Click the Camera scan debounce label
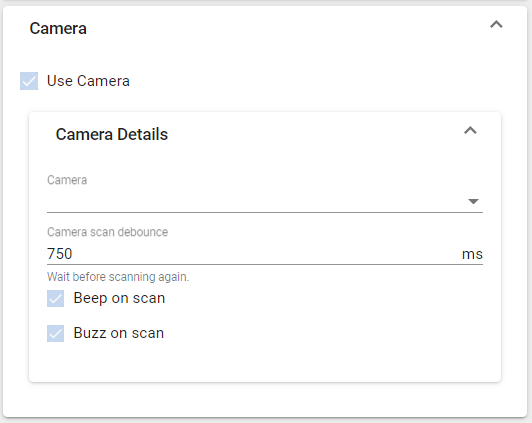The height and width of the screenshot is (423, 532). click(107, 232)
